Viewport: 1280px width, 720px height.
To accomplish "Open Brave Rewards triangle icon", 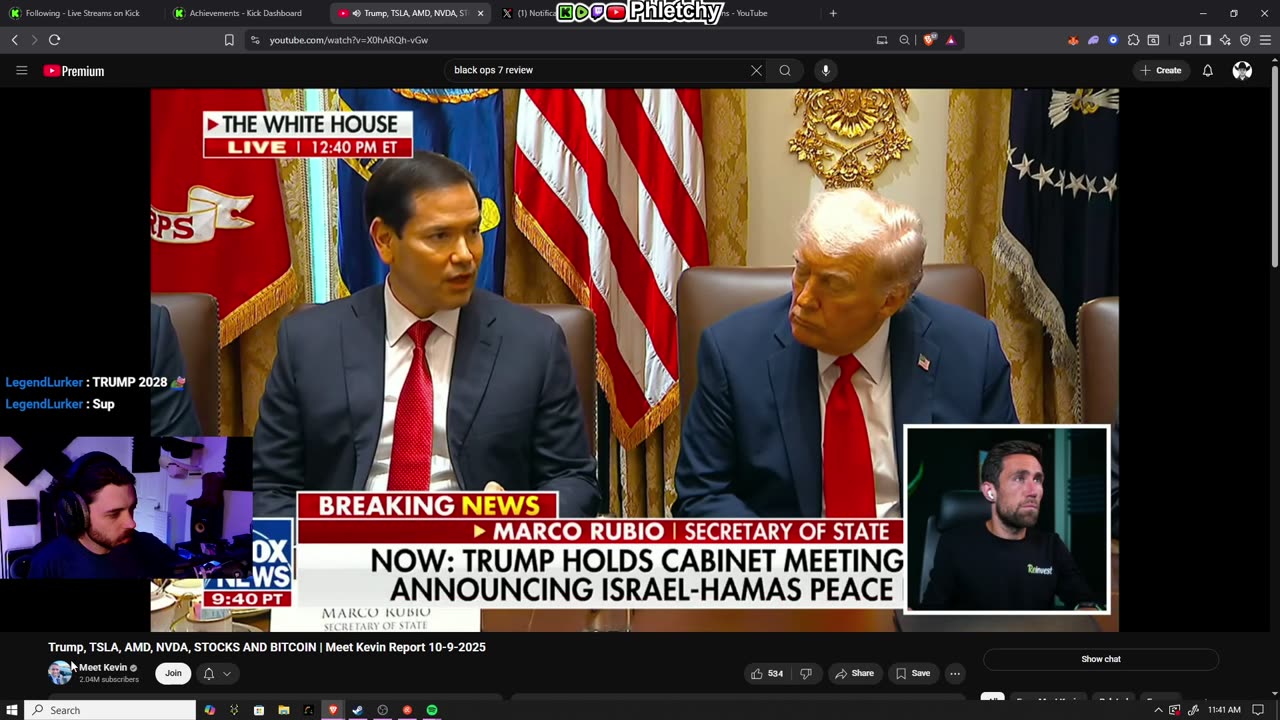I will tap(950, 40).
